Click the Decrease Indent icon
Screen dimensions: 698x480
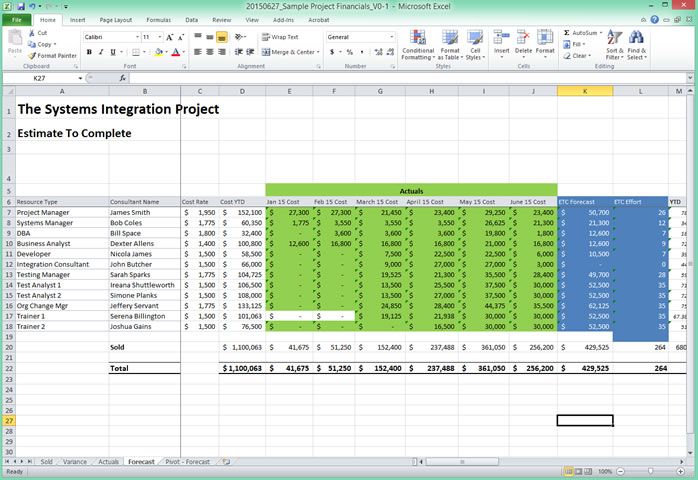click(239, 52)
